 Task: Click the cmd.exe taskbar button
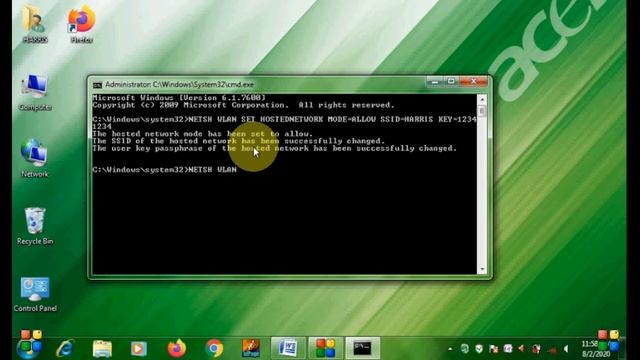coord(362,348)
